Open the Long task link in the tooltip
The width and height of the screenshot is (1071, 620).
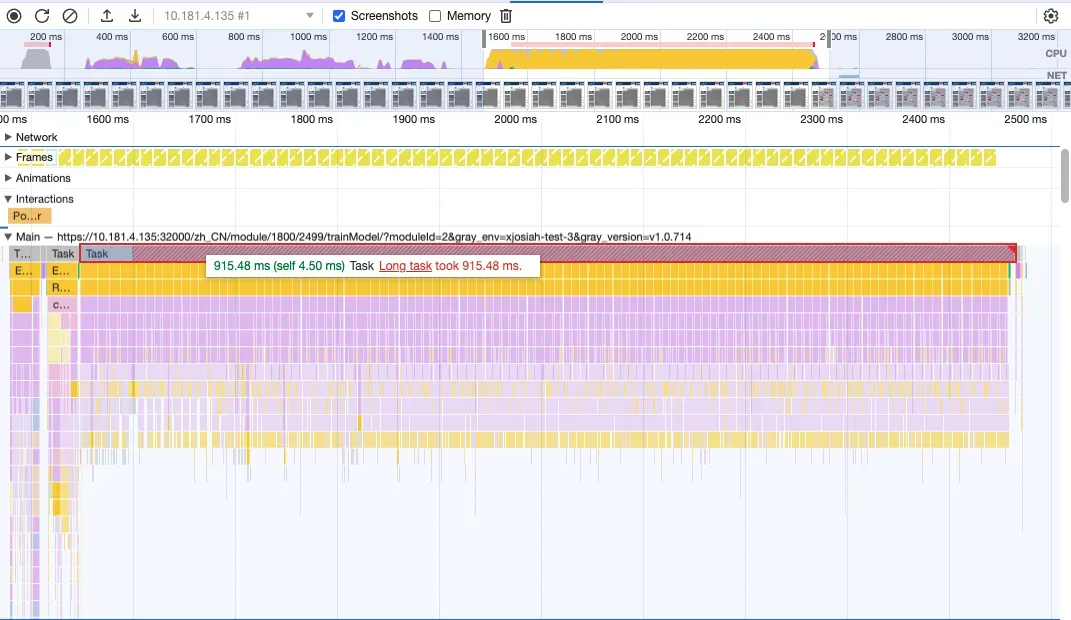point(405,266)
